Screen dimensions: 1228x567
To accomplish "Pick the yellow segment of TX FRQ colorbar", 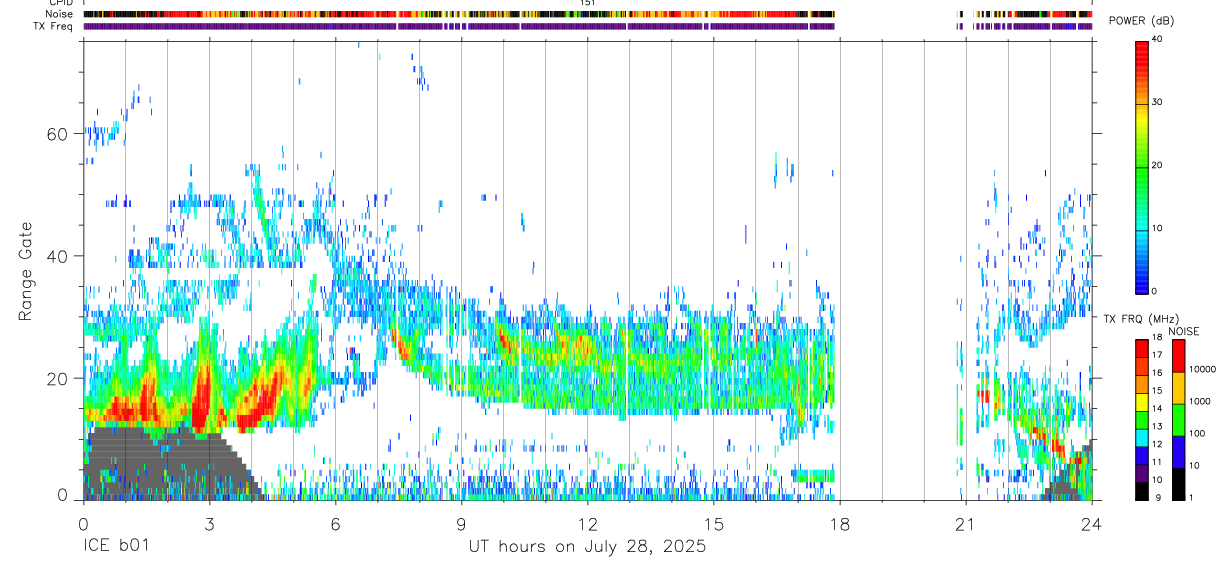I will [x=1142, y=401].
